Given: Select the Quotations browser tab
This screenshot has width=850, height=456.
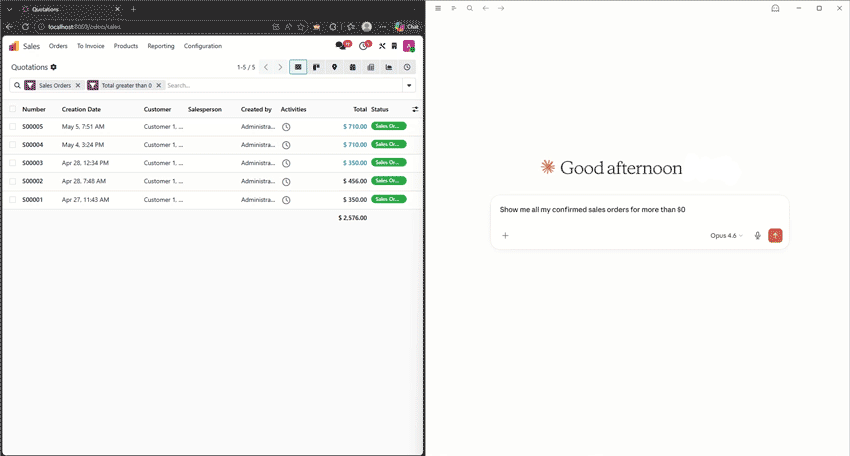Looking at the screenshot, I should (70, 9).
